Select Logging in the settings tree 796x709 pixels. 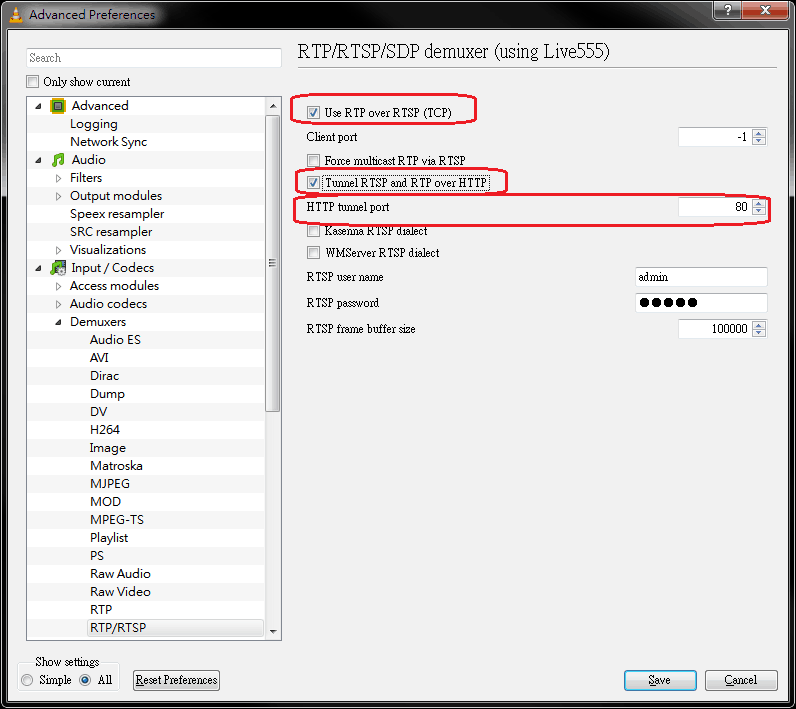93,124
